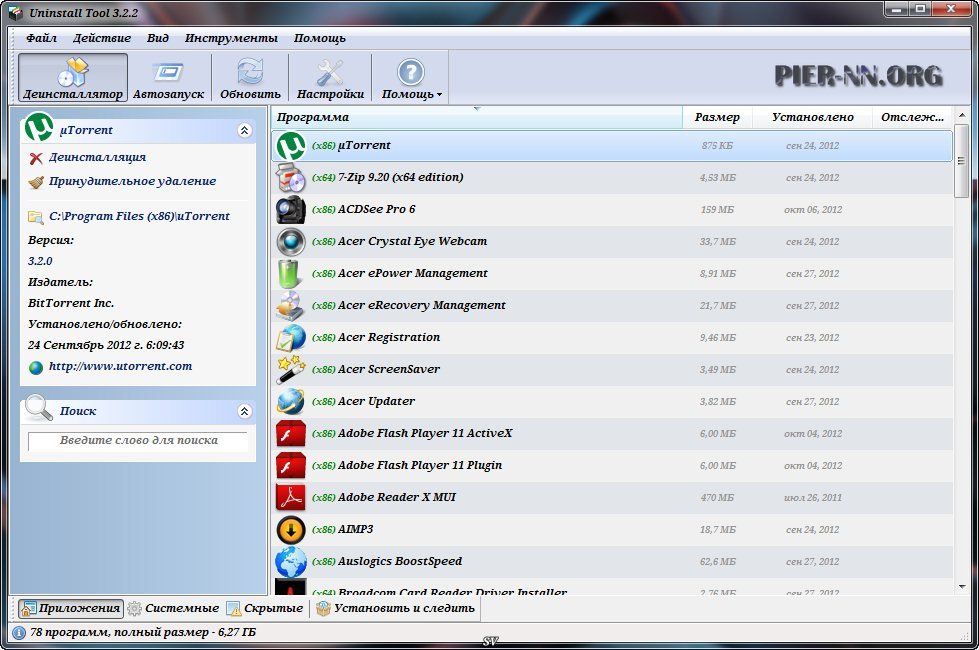The width and height of the screenshot is (979, 650).
Task: Select row text Adobe Reader X MUI
Action: 397,497
